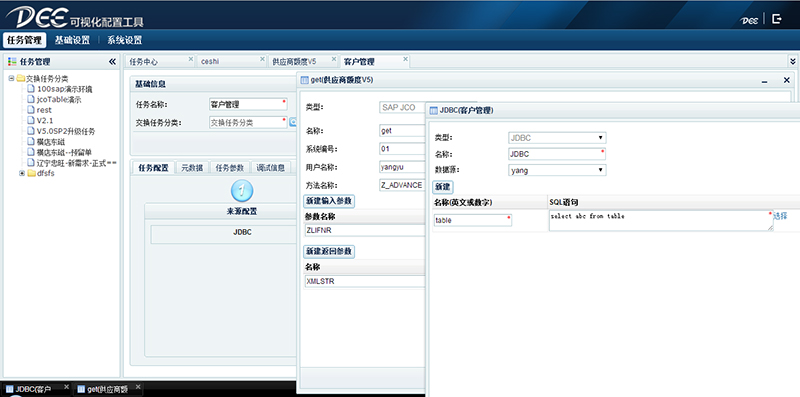Open the JDBC 类型 dropdown
This screenshot has height=397, width=800.
coord(601,138)
